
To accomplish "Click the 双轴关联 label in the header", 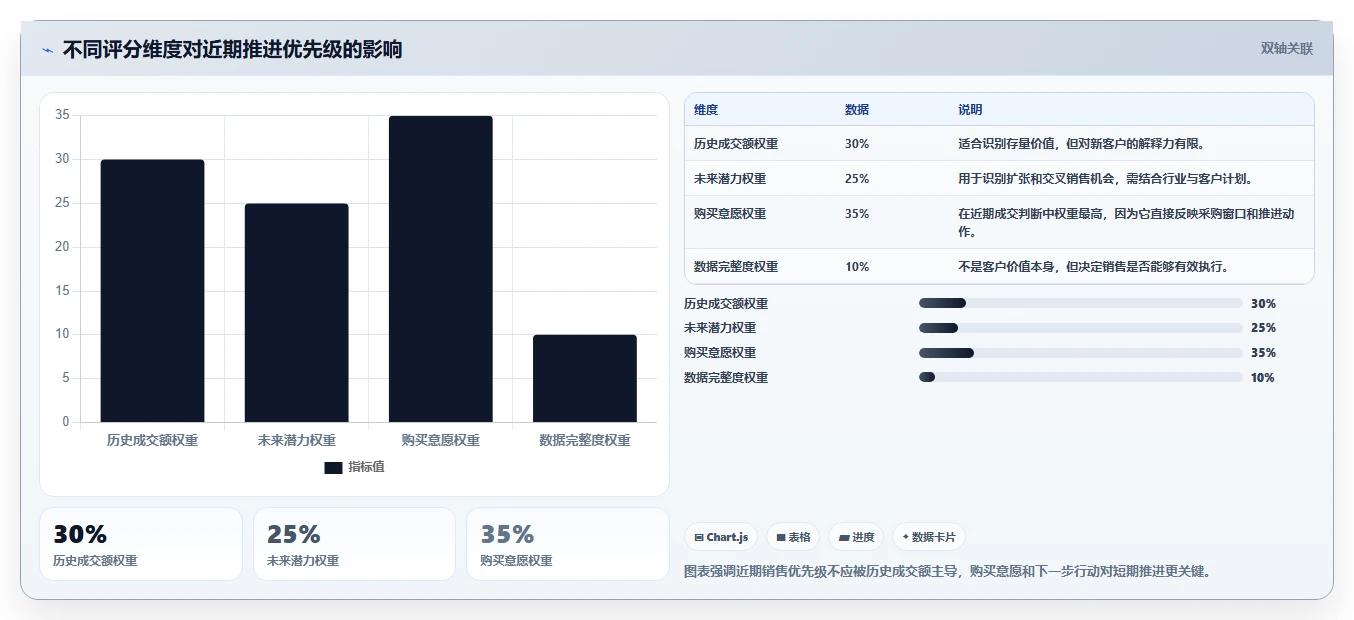I will 1287,48.
